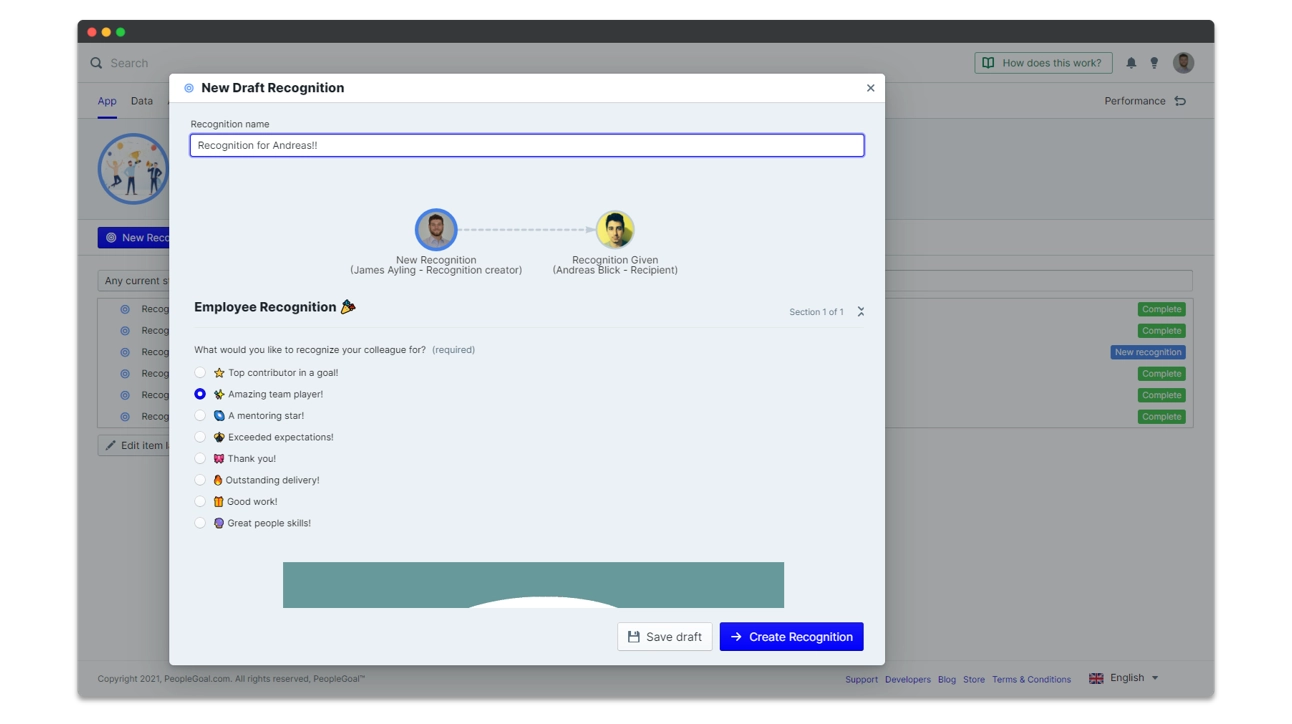The image size is (1292, 724).
Task: Click the Performance back arrow icon
Action: [1180, 101]
